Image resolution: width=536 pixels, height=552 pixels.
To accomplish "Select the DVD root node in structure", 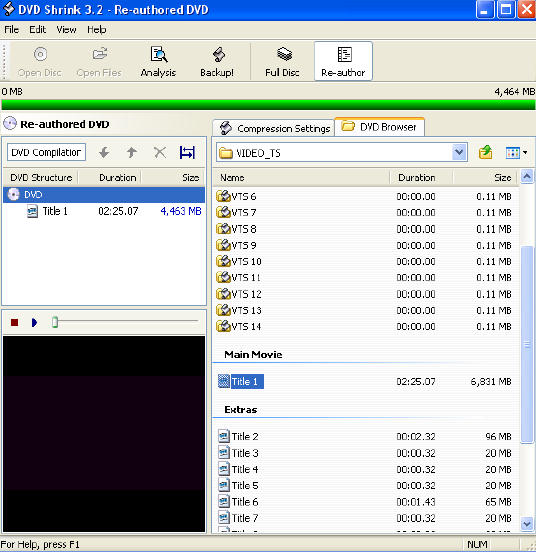I will pos(104,195).
